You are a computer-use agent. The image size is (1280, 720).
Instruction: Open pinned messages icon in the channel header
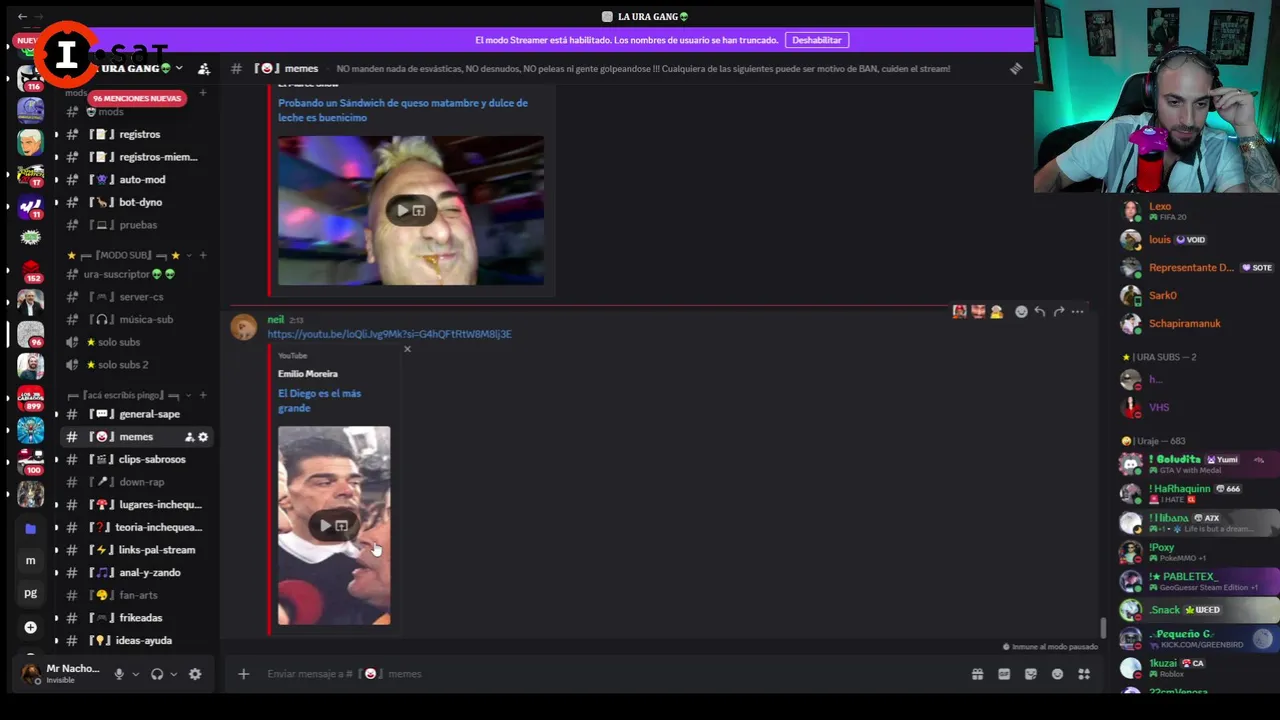(1016, 69)
